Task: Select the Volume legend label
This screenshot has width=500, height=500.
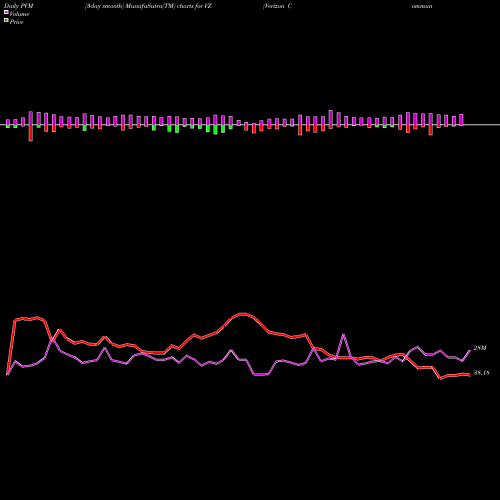Action: (19, 14)
